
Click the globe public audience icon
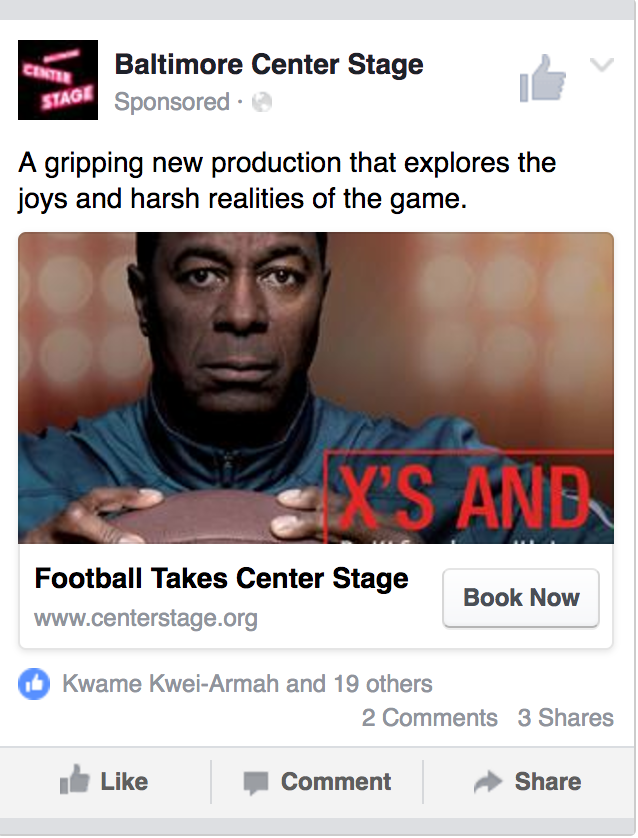tap(262, 102)
